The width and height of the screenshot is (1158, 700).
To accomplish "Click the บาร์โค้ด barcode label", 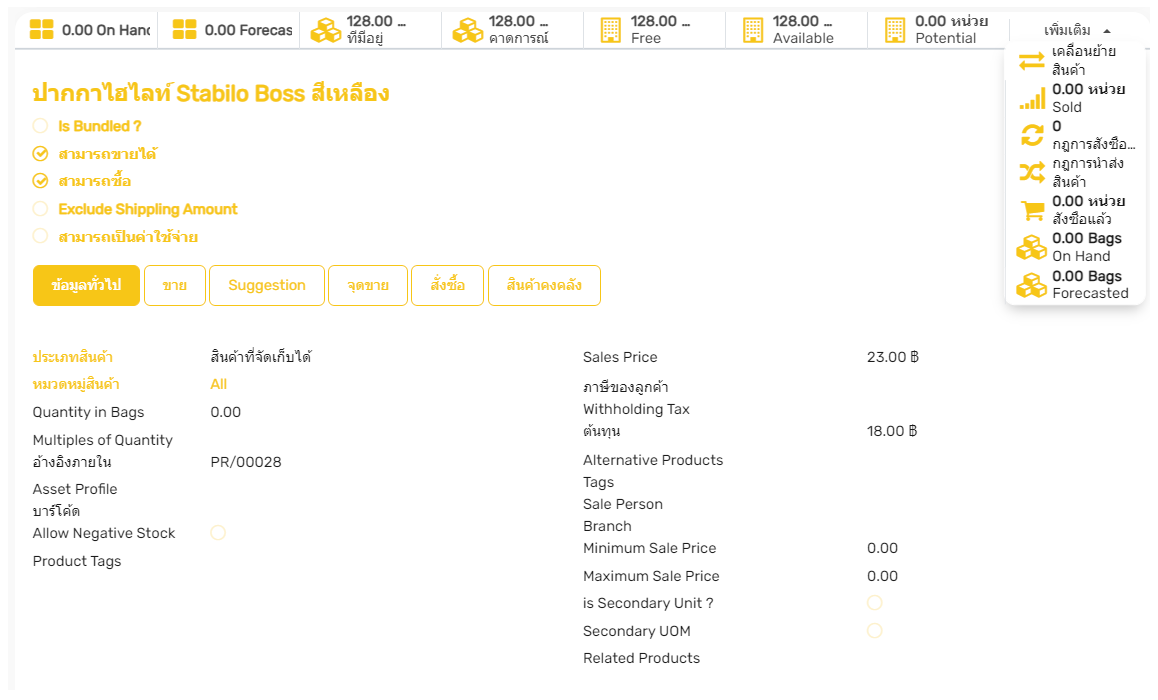I will 56,511.
